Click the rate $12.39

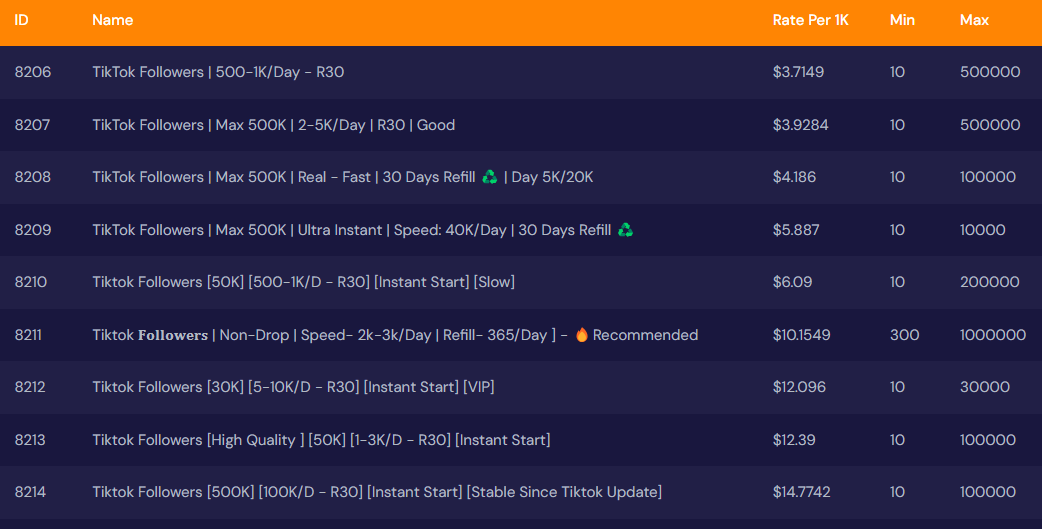[x=794, y=440]
